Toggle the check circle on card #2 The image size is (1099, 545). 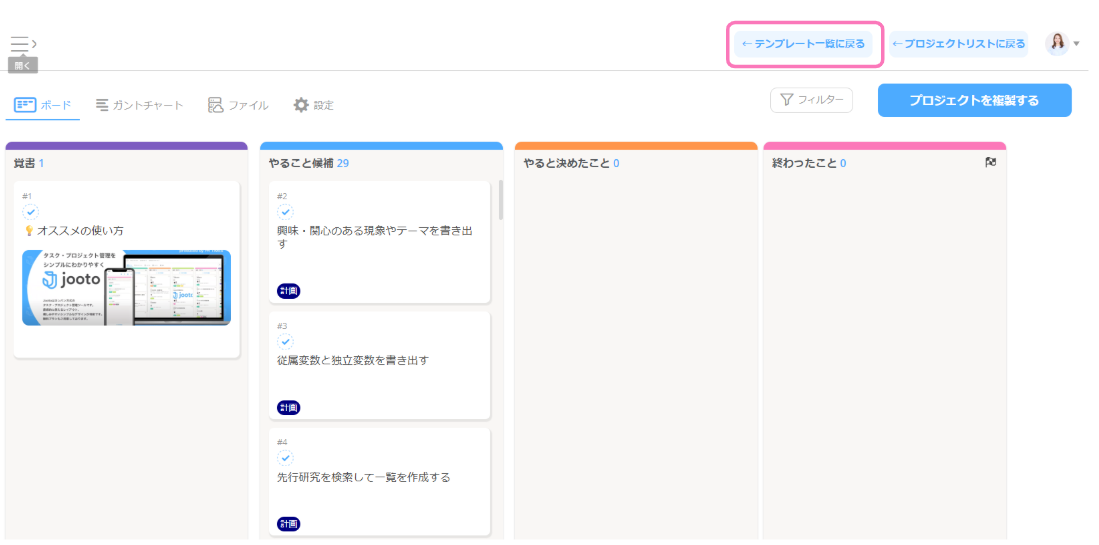[285, 212]
